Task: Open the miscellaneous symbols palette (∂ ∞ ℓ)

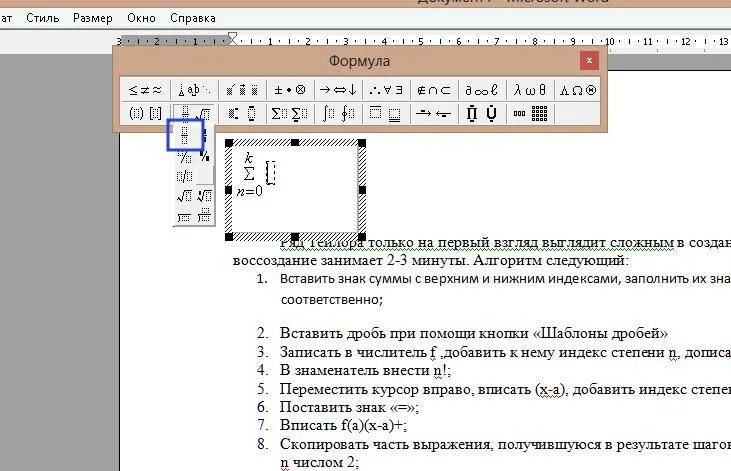Action: click(482, 90)
